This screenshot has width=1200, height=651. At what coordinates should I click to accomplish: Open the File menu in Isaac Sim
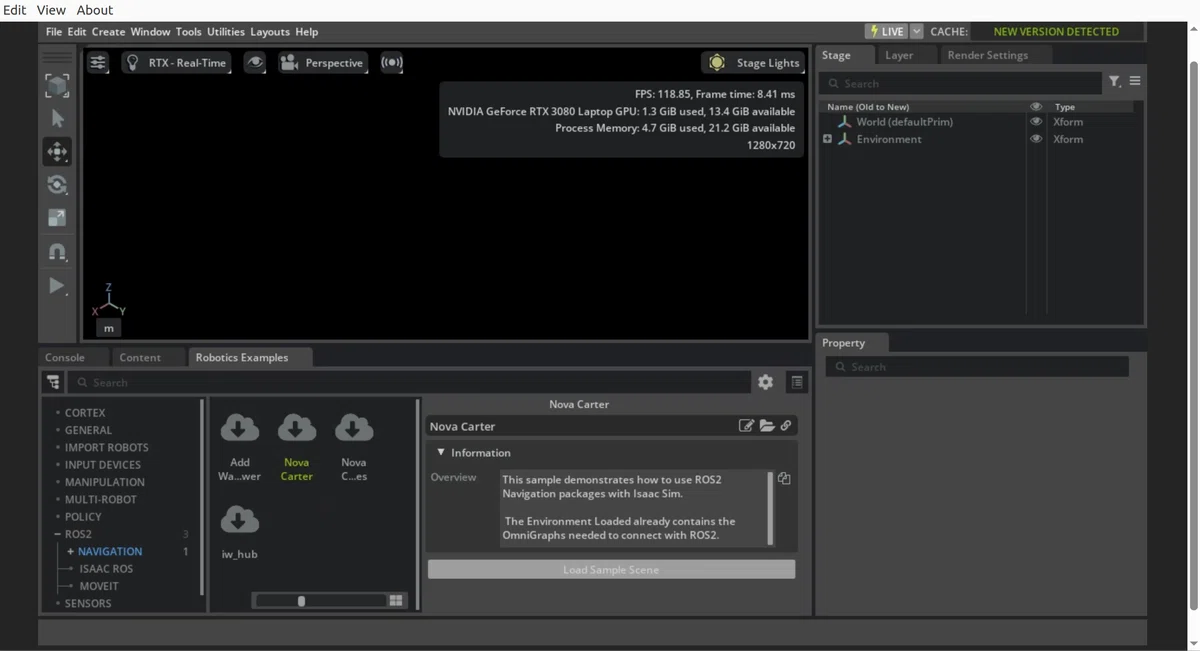pos(54,32)
